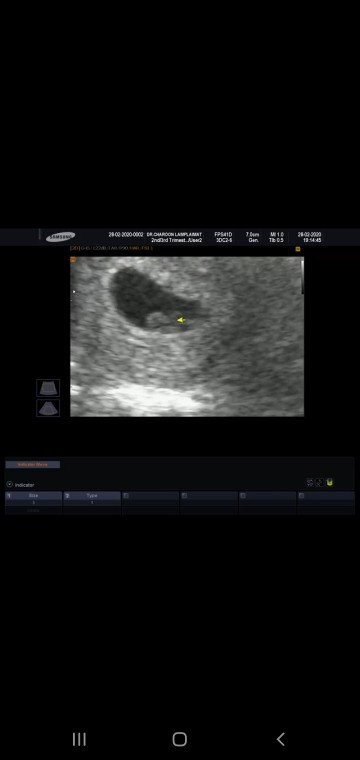Click orange marker at top-left of scan
360x760 pixels.
(x=73, y=260)
